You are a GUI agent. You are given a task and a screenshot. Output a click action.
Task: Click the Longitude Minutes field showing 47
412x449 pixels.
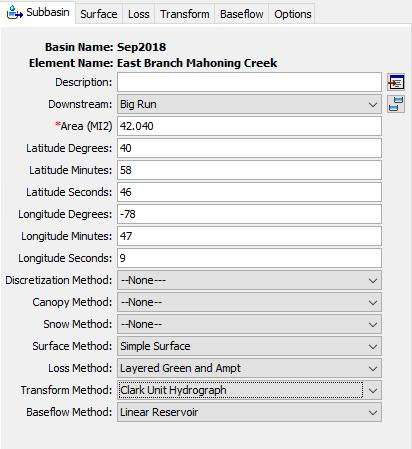249,236
